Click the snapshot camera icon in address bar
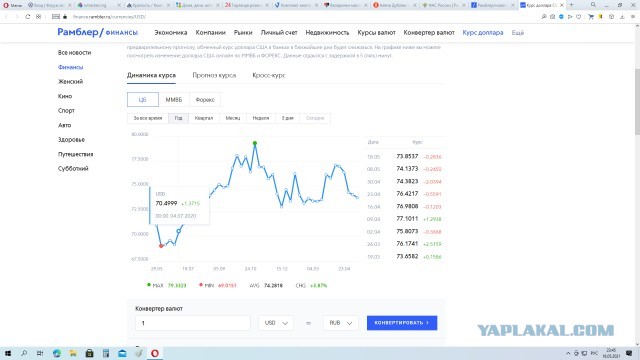Viewport: 640px width, 360px height. (552, 17)
